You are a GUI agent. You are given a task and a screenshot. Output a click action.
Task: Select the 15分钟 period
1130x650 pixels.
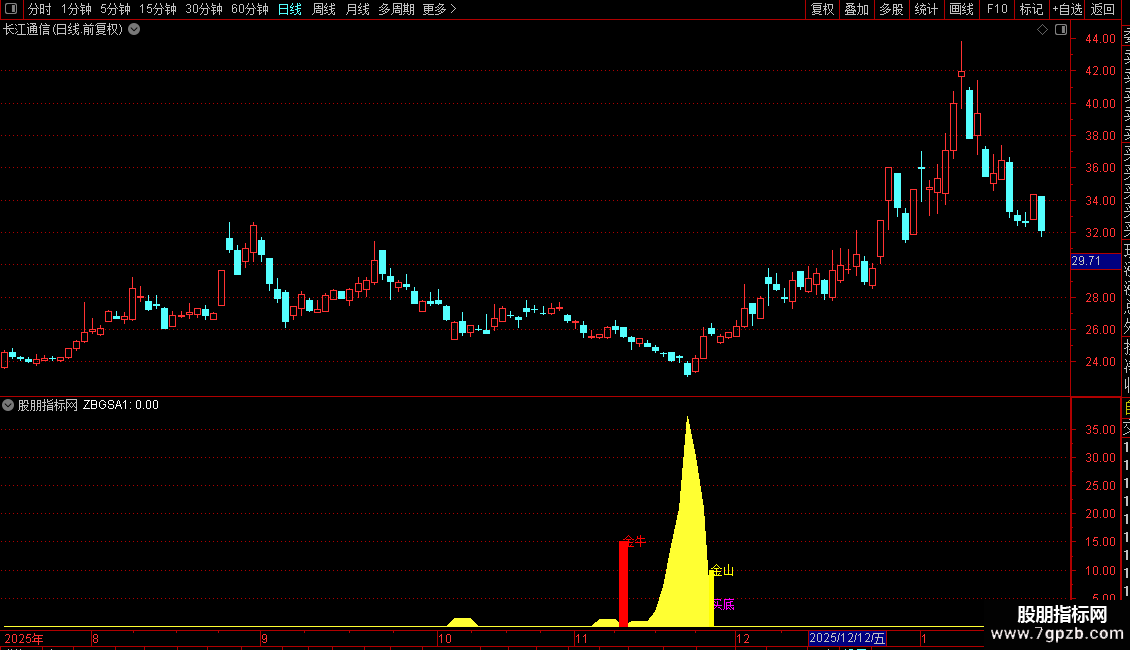tap(158, 9)
